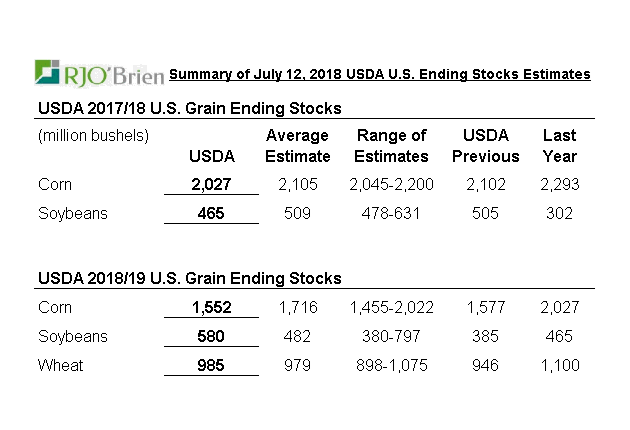The height and width of the screenshot is (430, 630).
Task: Click the corn estimate range 1,455-2,022
Action: pos(392,308)
